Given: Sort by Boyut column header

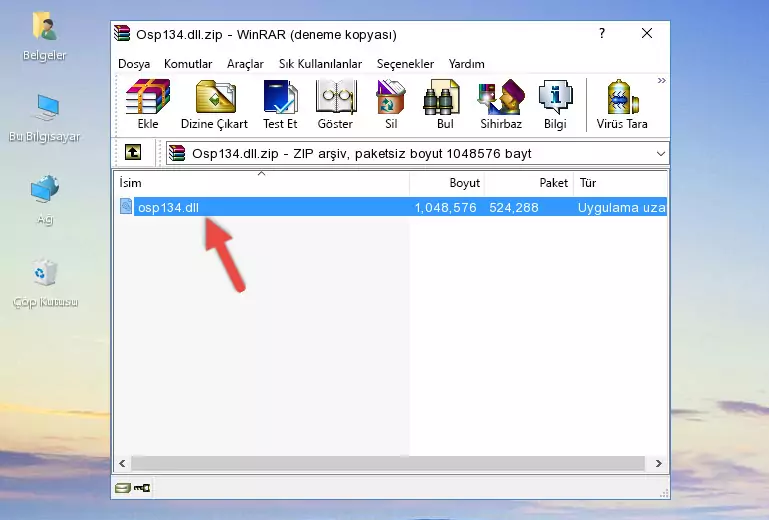Looking at the screenshot, I should click(447, 183).
